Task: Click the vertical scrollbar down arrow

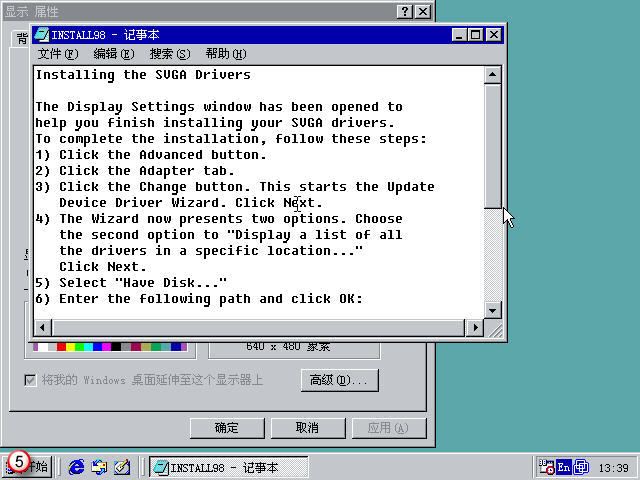Action: tap(493, 311)
